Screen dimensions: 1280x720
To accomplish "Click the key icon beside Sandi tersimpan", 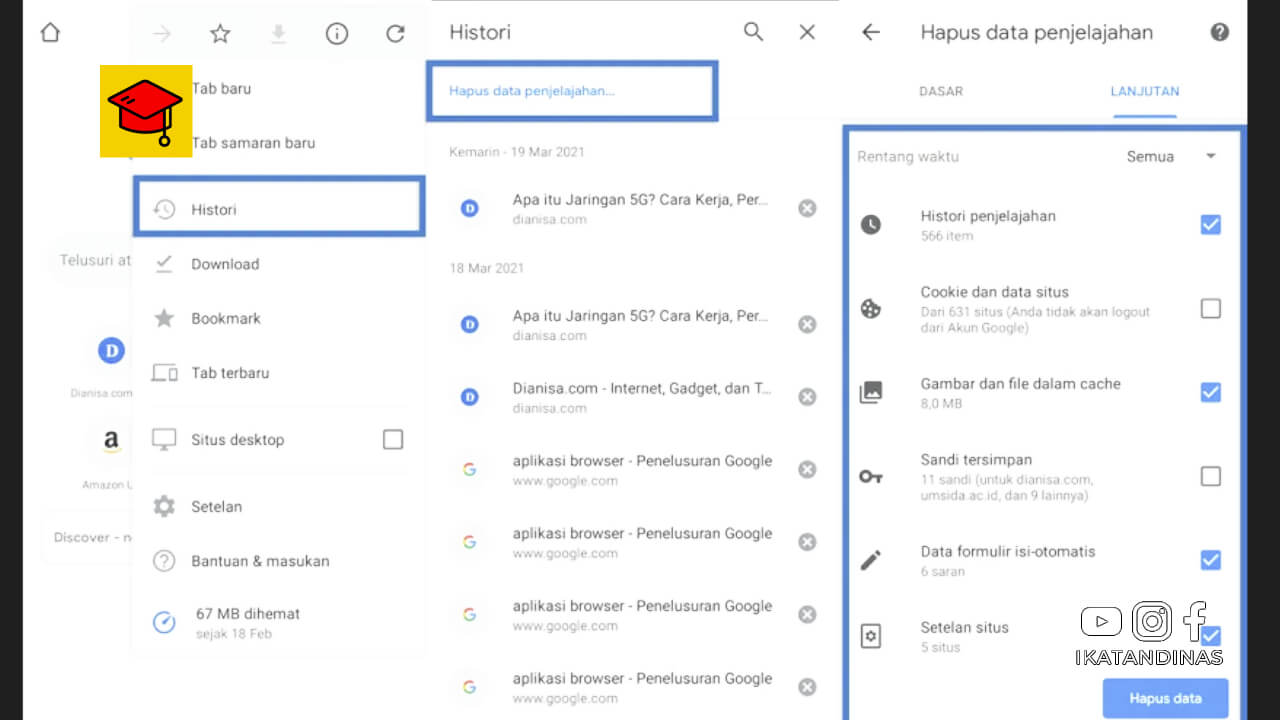I will (871, 477).
